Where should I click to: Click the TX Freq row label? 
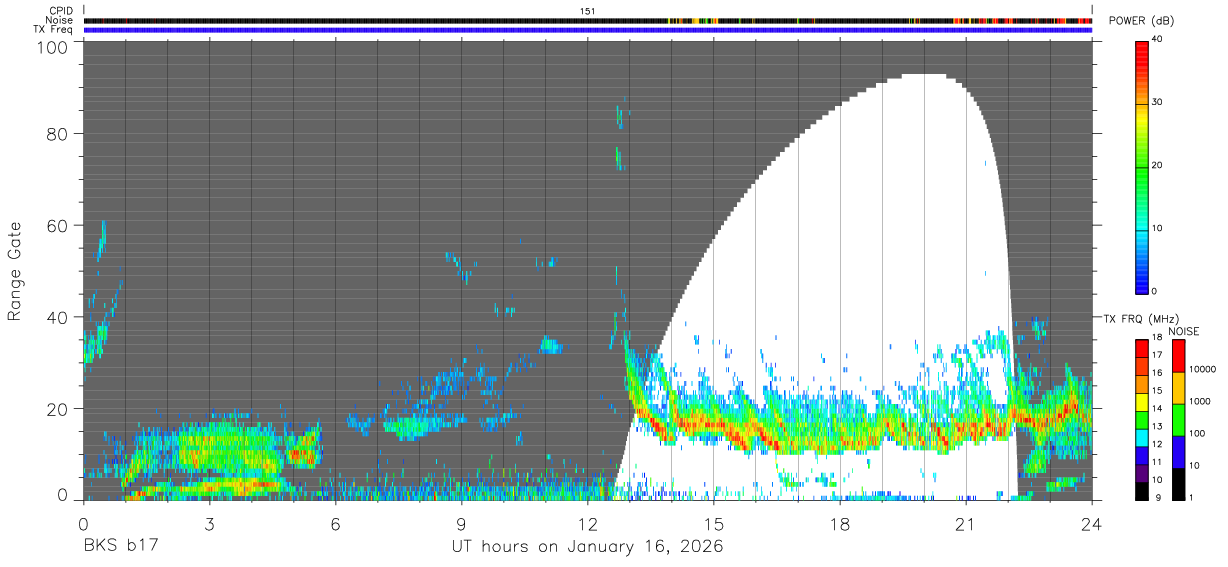54,29
